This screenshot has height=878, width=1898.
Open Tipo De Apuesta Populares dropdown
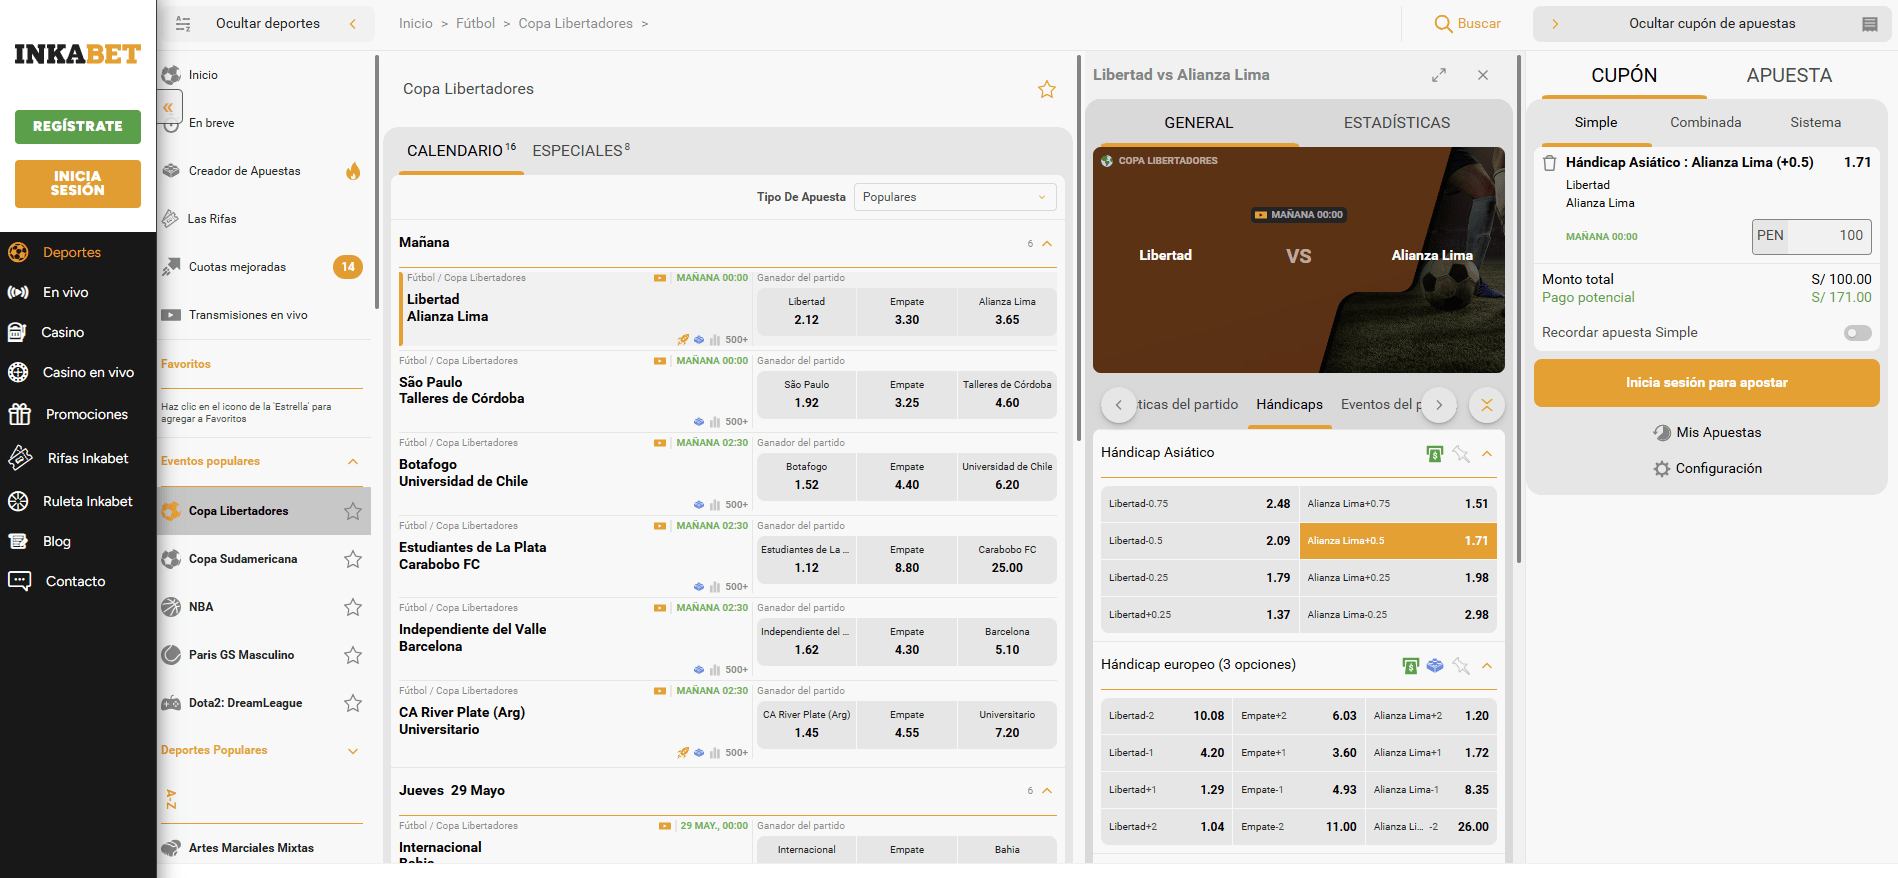(955, 197)
